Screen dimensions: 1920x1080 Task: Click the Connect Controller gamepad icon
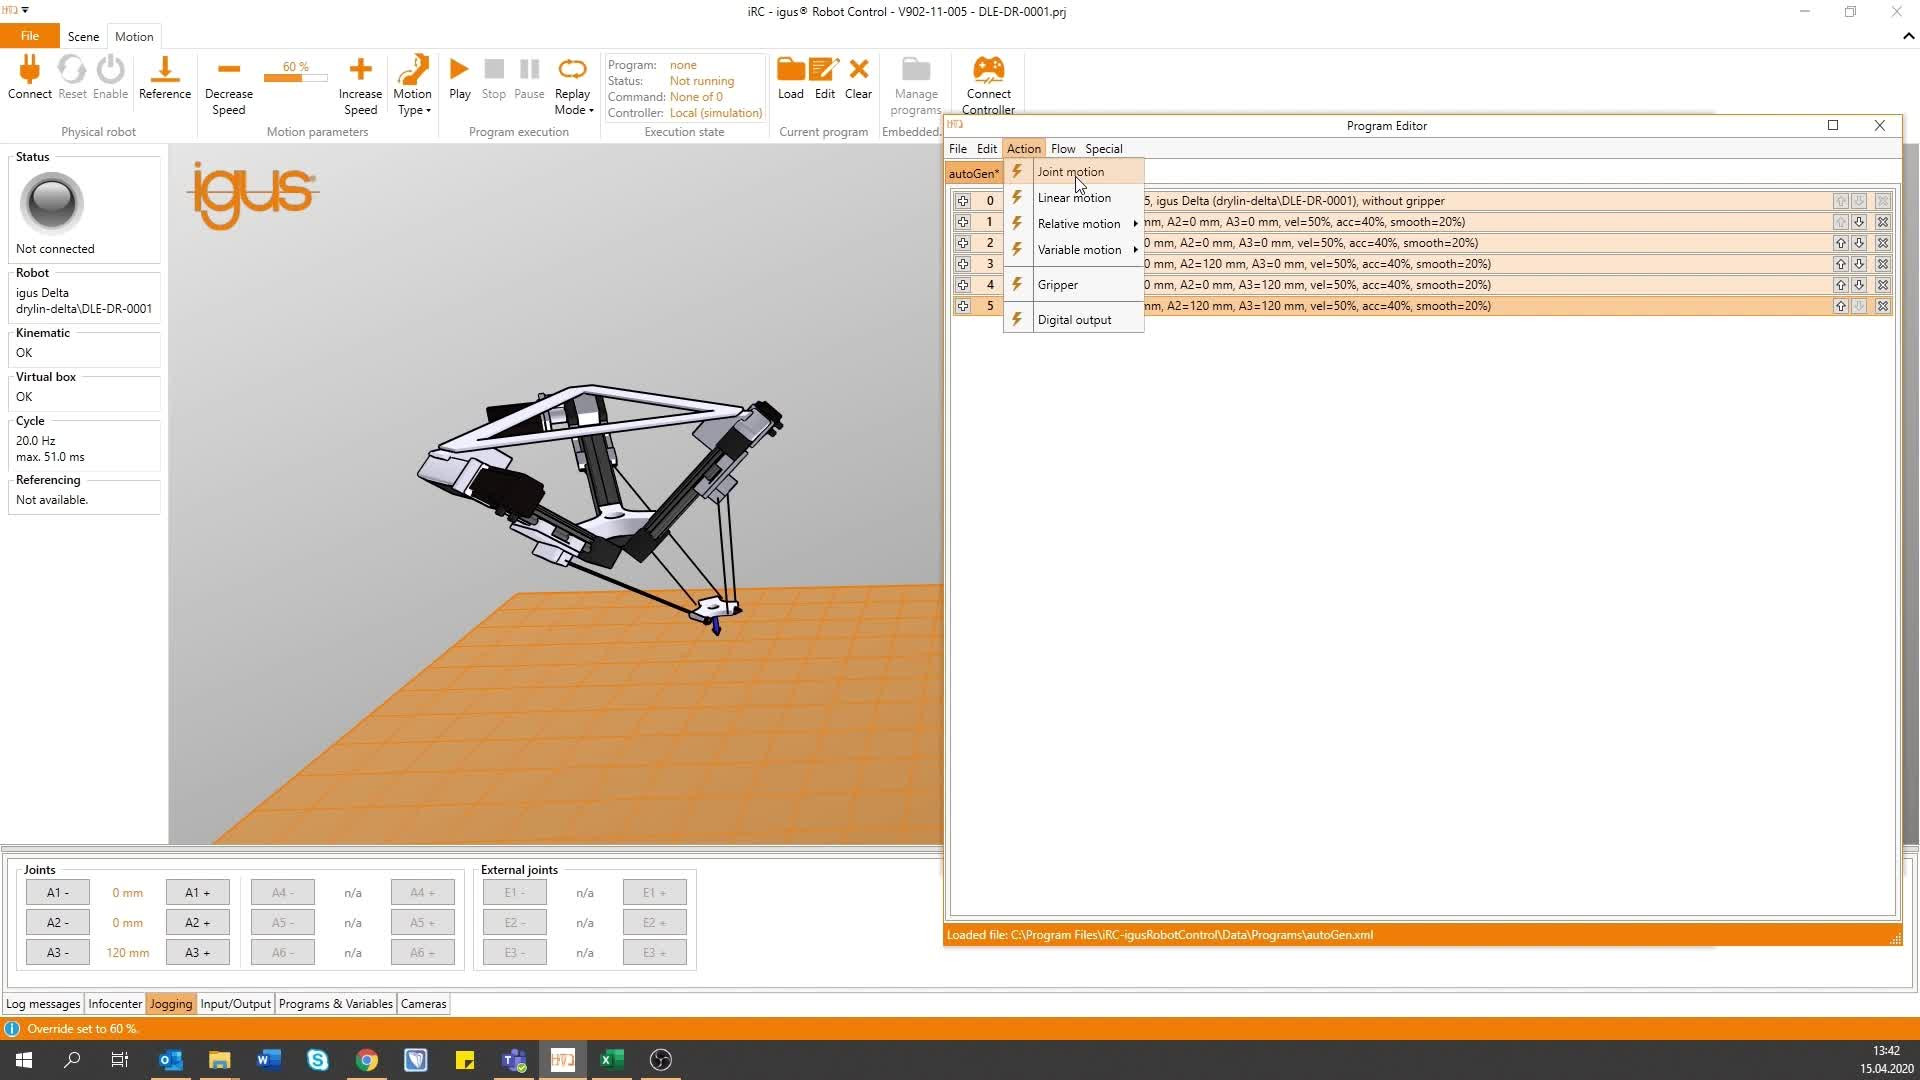pyautogui.click(x=988, y=69)
